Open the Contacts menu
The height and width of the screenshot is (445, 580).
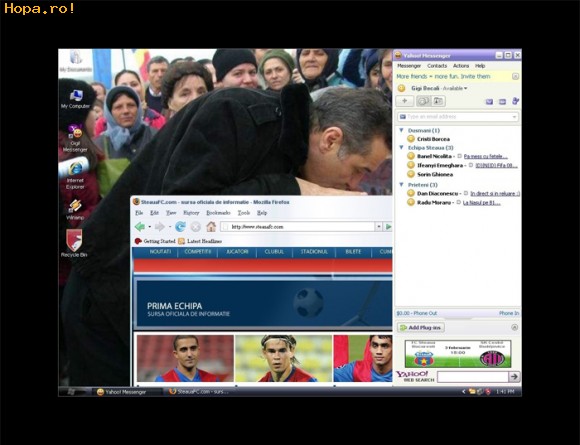point(437,66)
